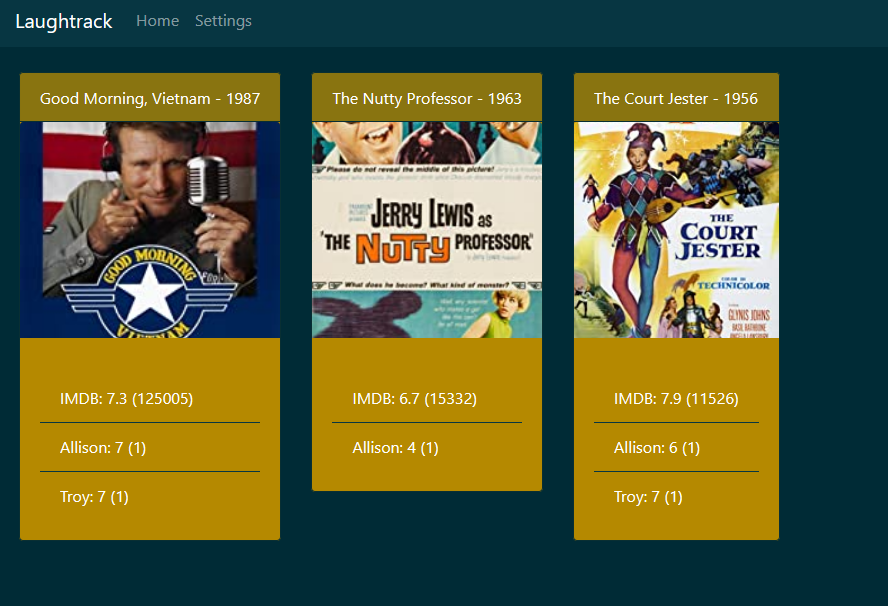Open The Court Jester poster image
This screenshot has height=606, width=888.
click(x=676, y=230)
